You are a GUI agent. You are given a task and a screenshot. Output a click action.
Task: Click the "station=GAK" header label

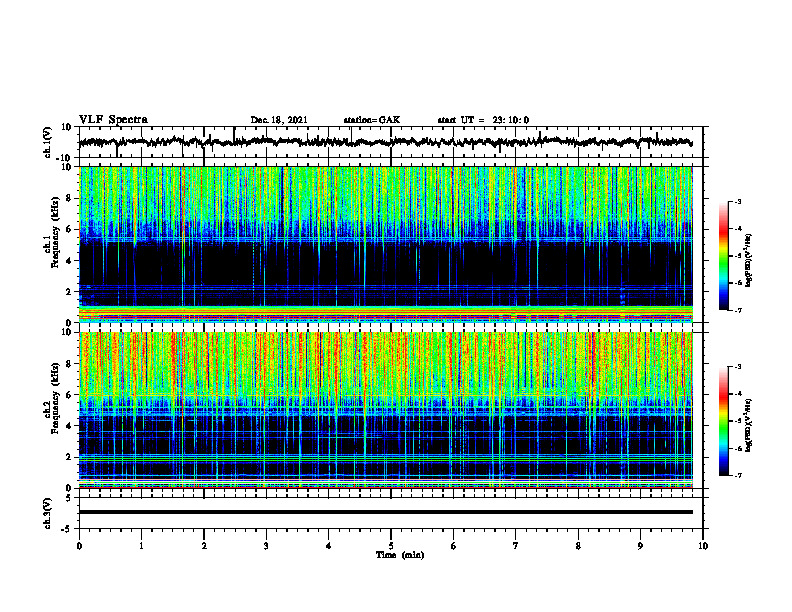tap(372, 120)
